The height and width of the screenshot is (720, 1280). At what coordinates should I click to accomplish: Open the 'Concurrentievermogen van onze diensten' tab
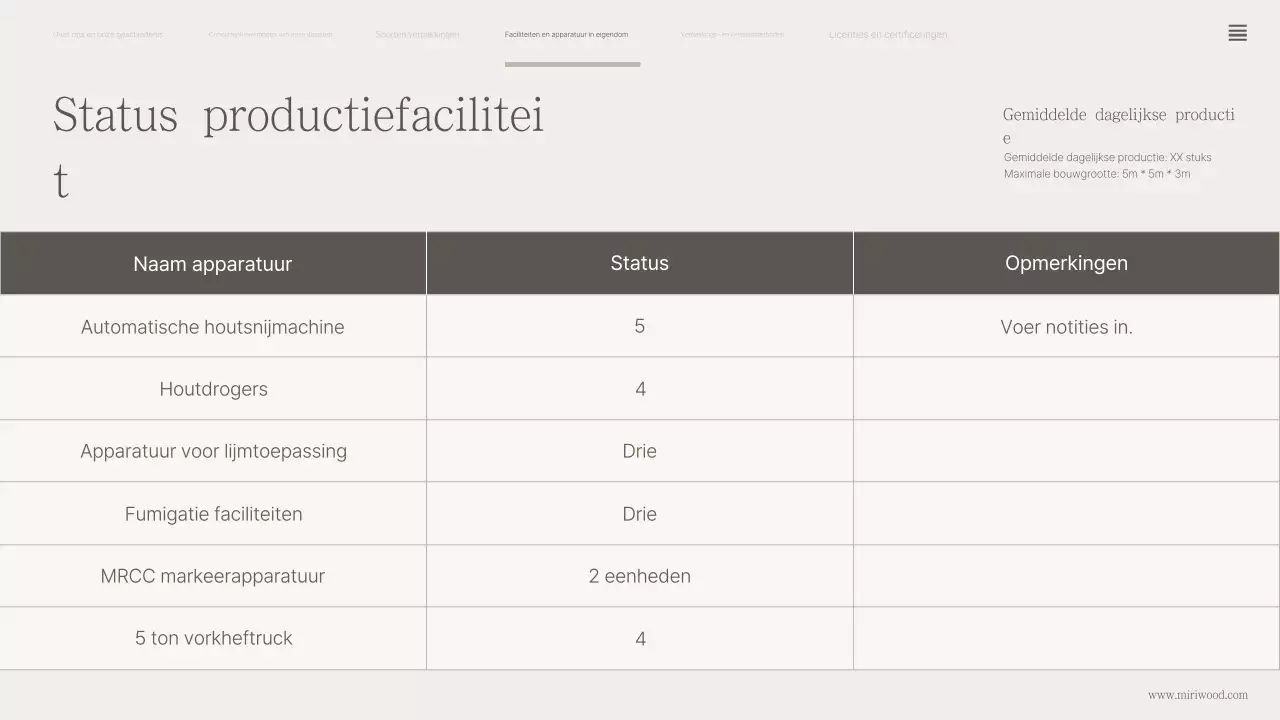pos(270,35)
